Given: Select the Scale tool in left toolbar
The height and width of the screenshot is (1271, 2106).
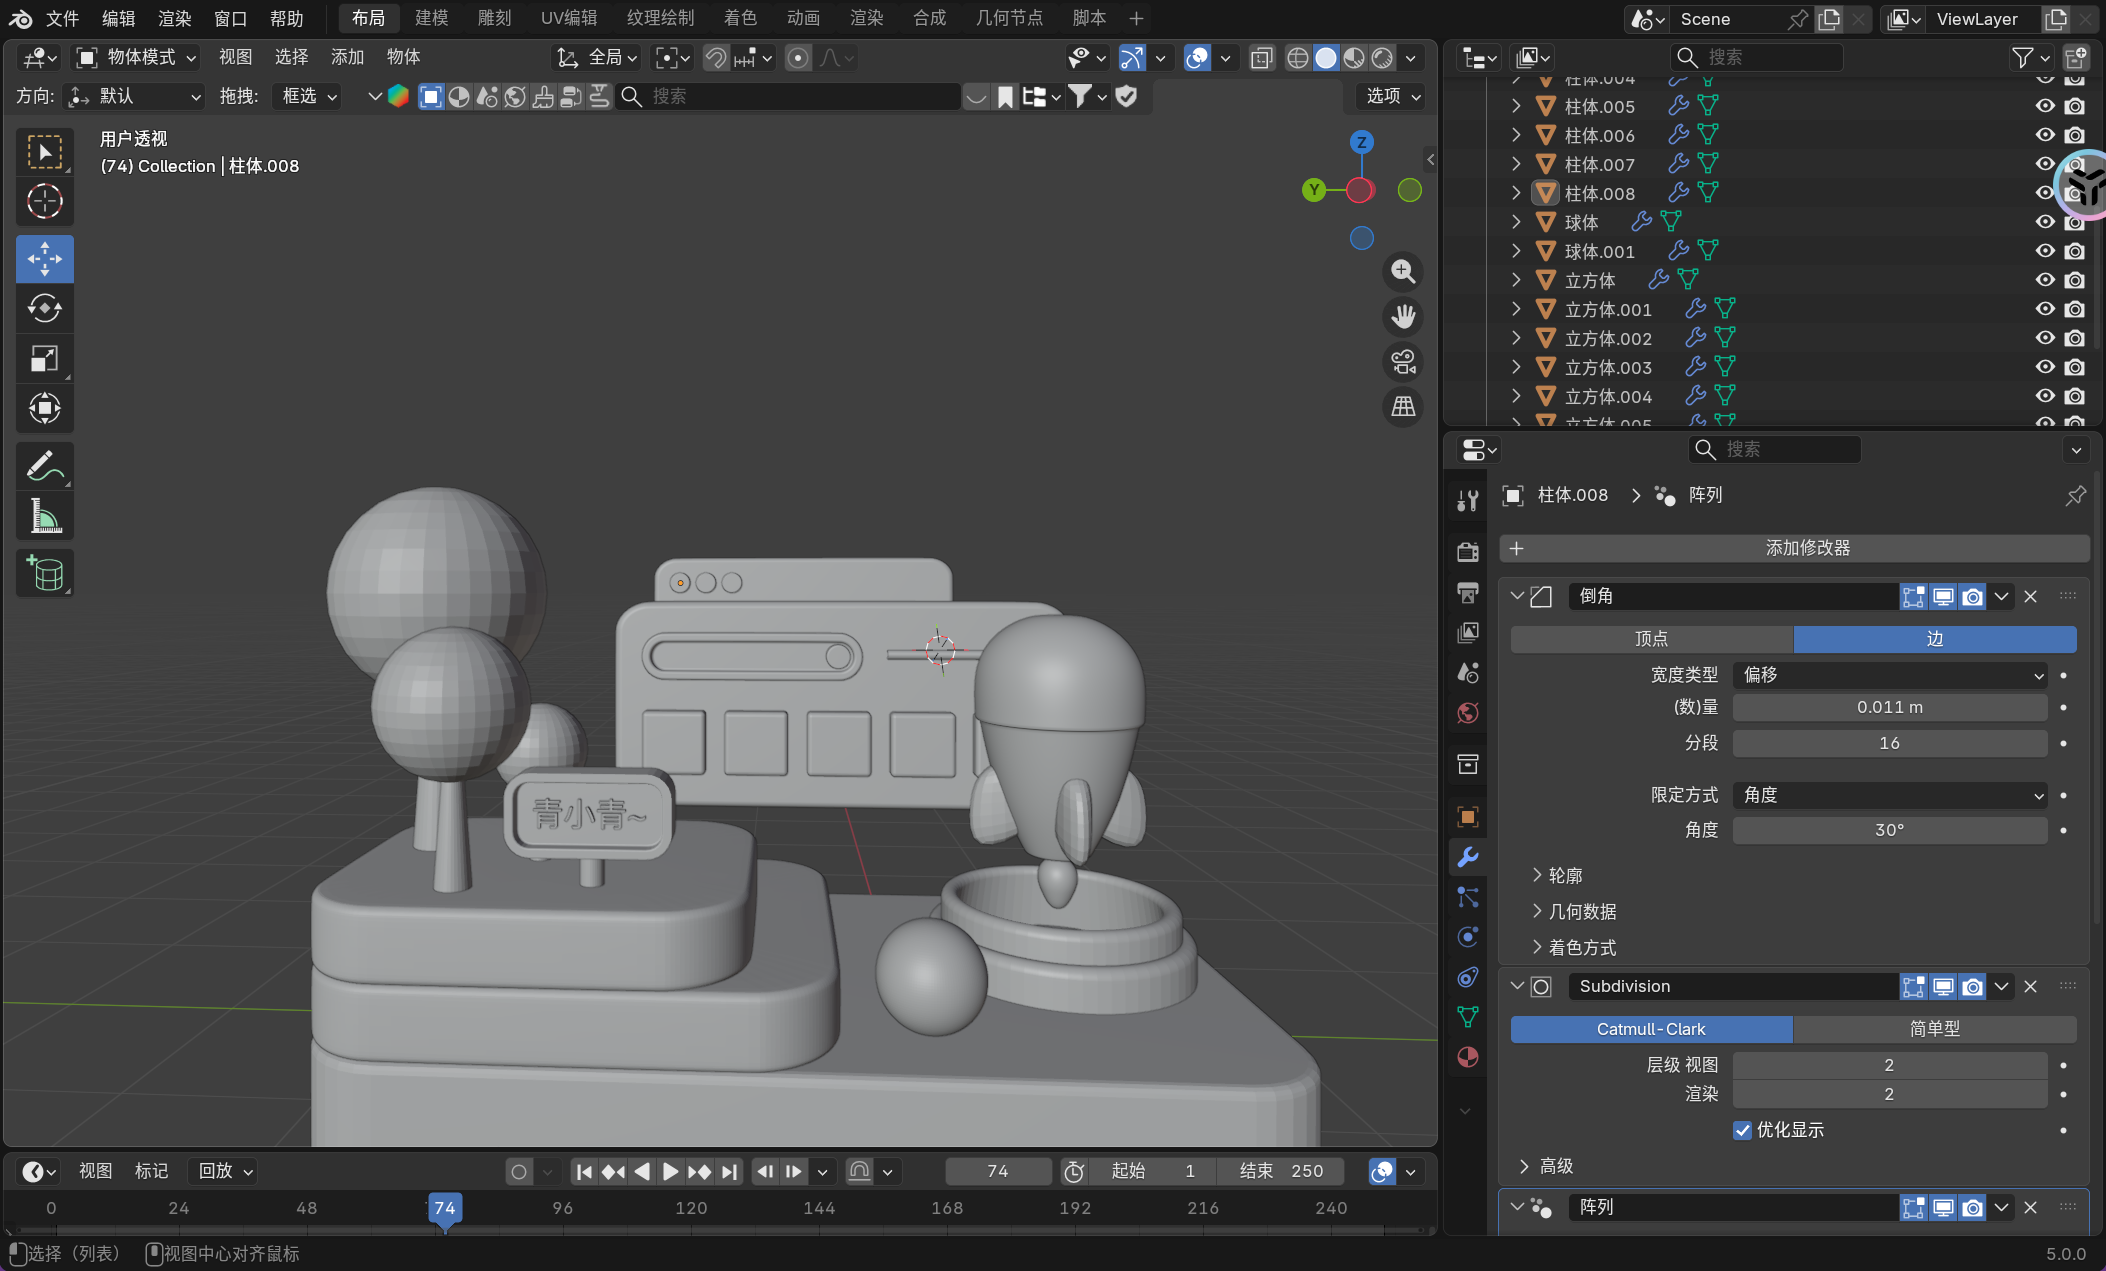Looking at the screenshot, I should pyautogui.click(x=45, y=359).
